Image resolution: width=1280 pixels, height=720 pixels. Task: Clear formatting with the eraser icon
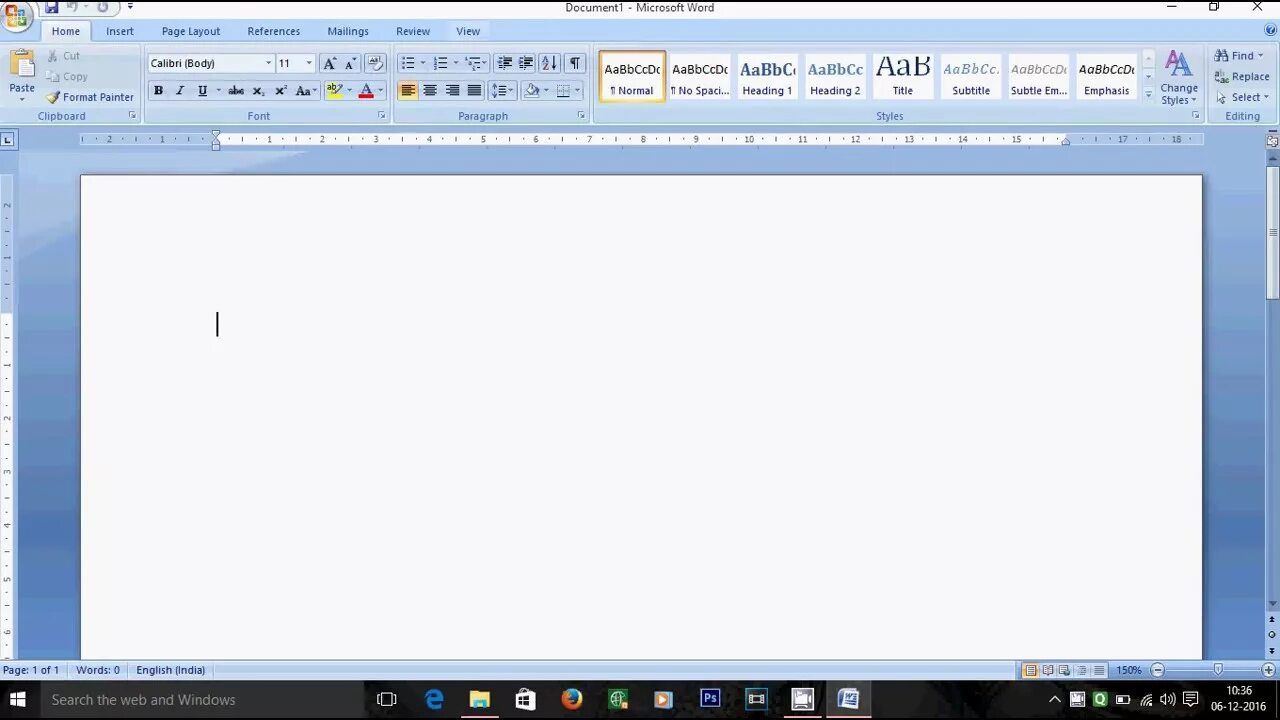(375, 63)
